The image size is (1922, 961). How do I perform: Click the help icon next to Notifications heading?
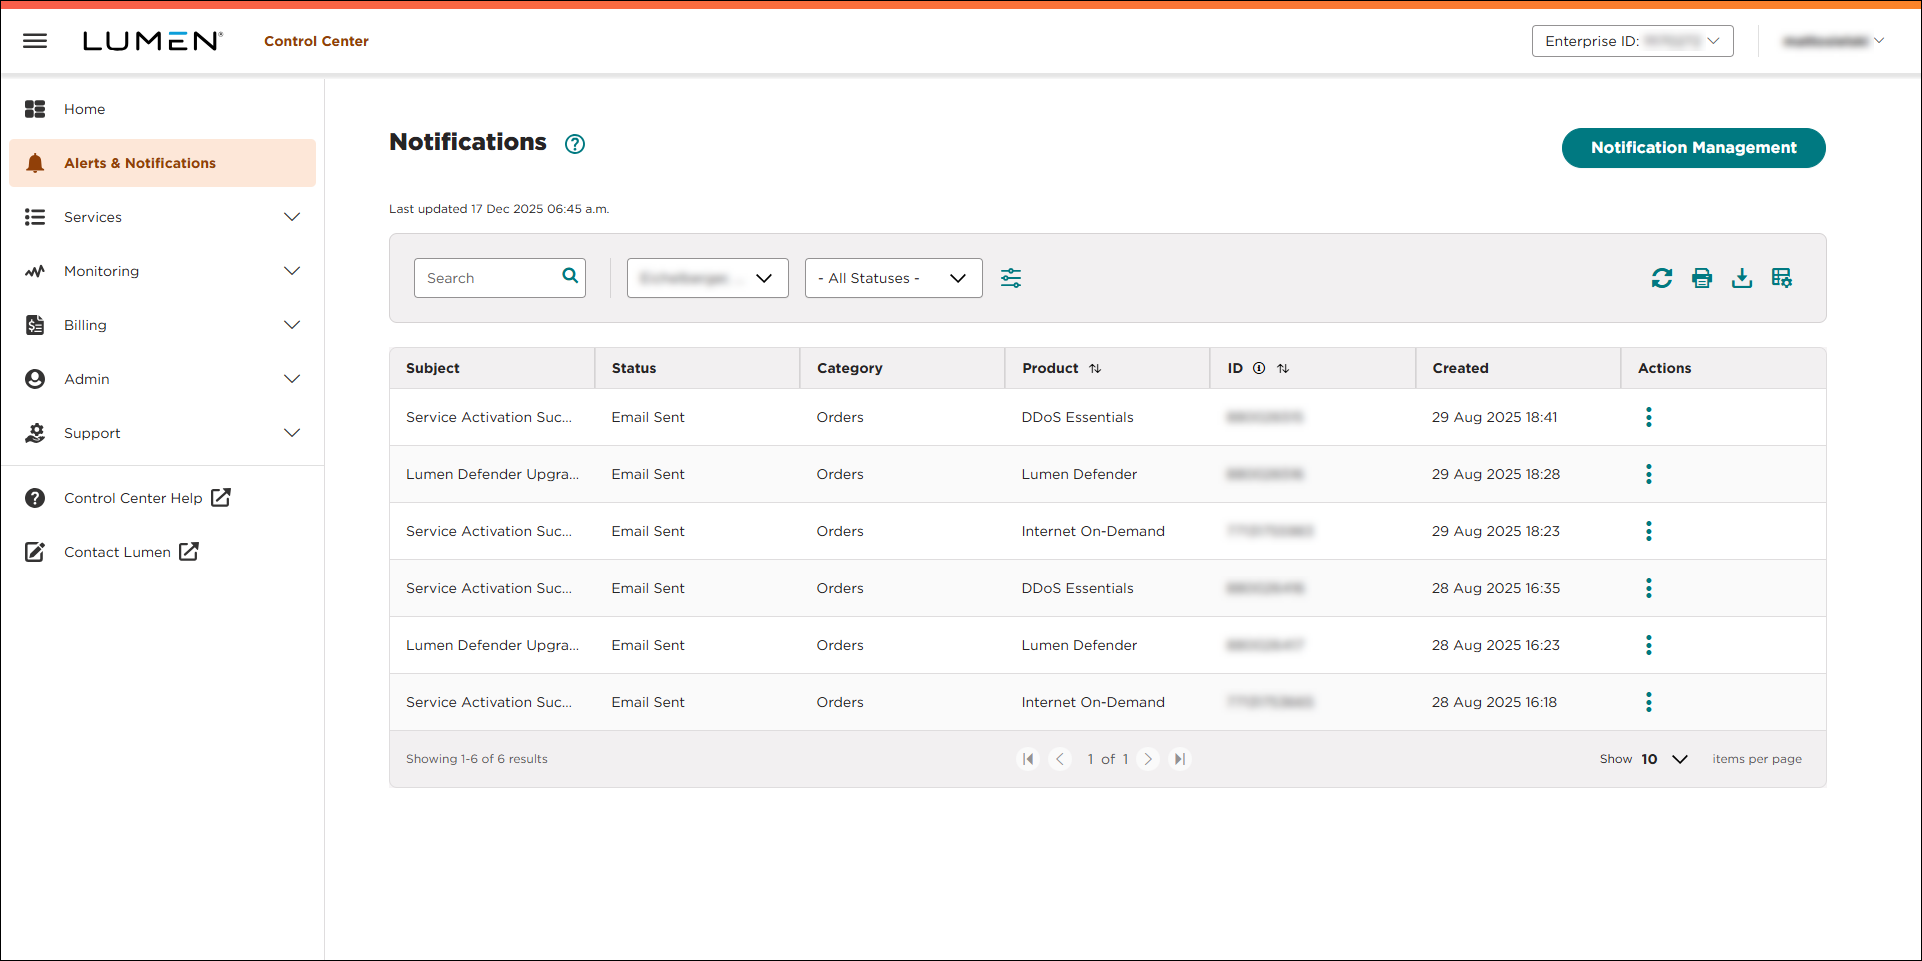pos(574,144)
